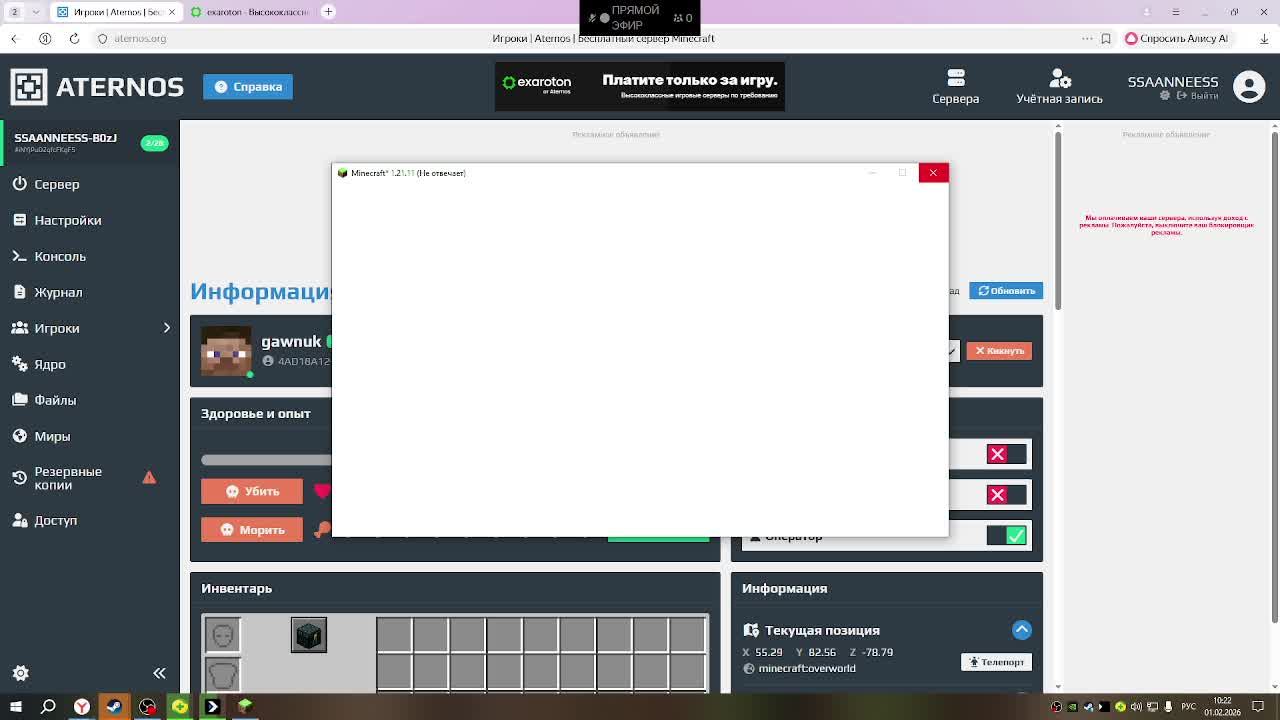Click the gawnuk player head avatar

226,351
